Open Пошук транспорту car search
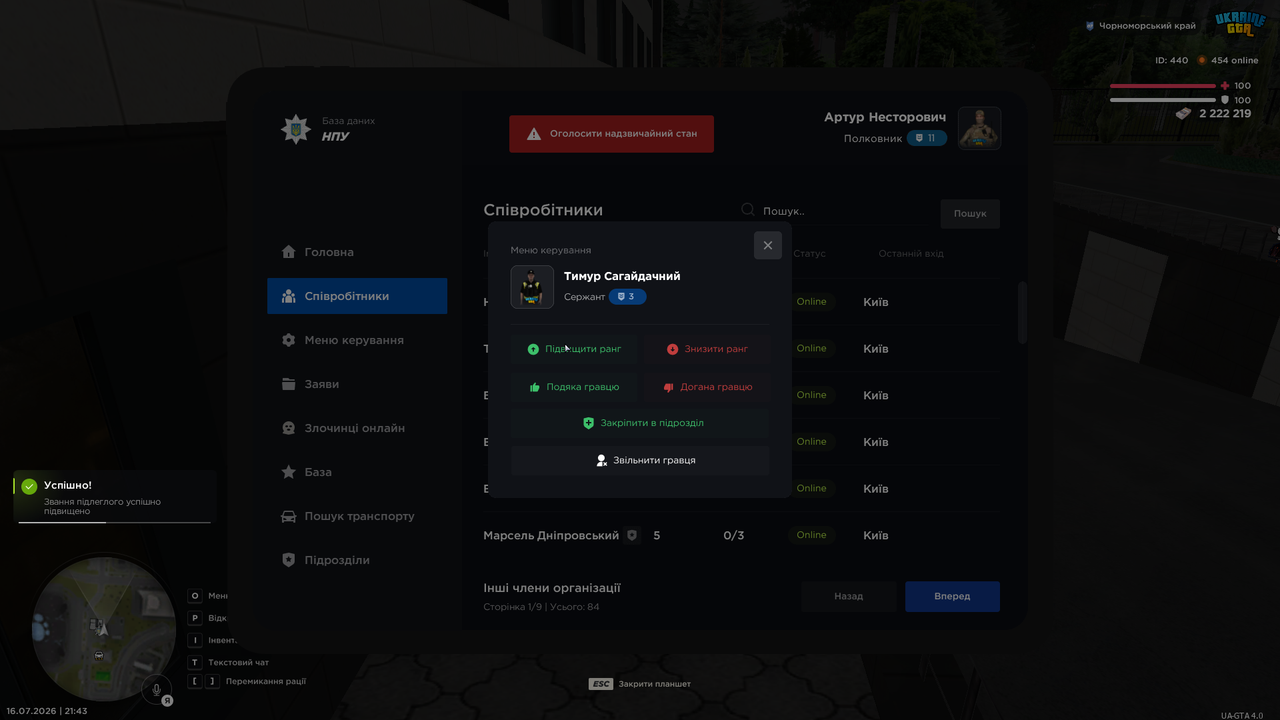 [x=357, y=516]
